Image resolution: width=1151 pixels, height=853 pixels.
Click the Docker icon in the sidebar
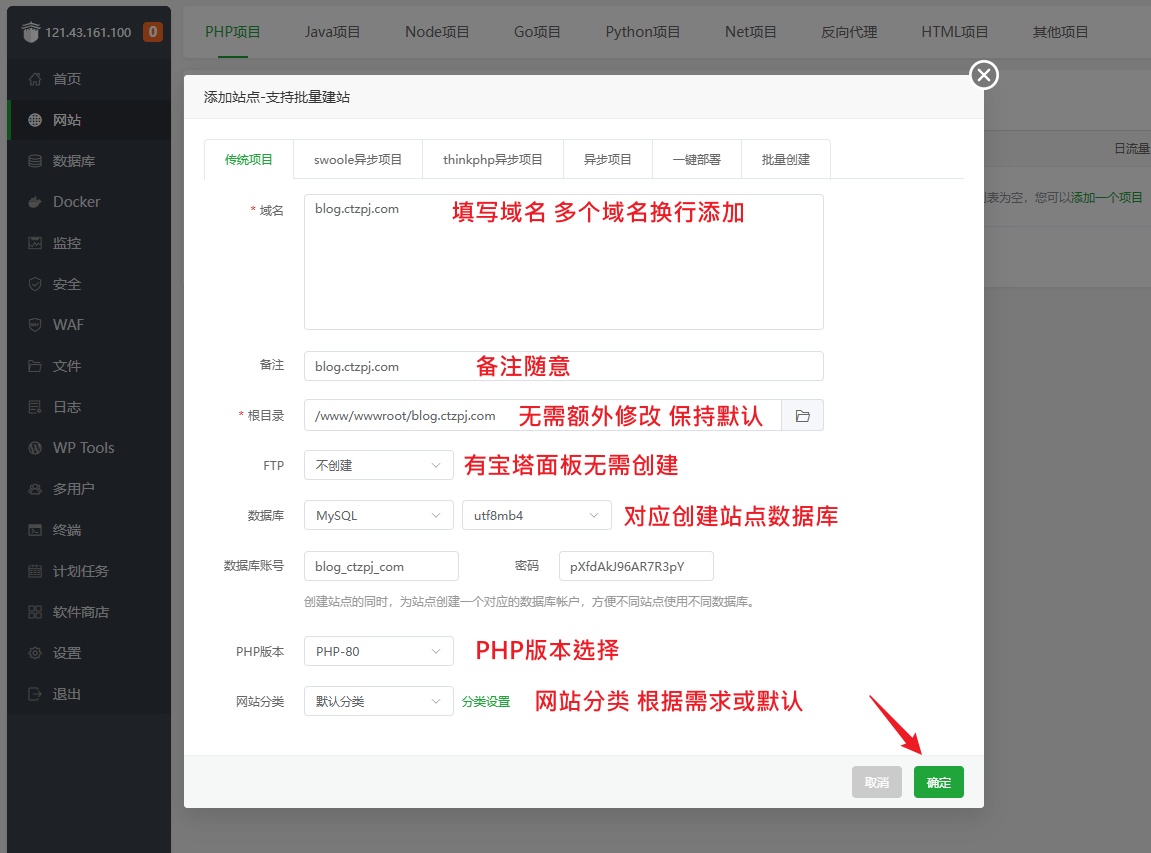[35, 202]
